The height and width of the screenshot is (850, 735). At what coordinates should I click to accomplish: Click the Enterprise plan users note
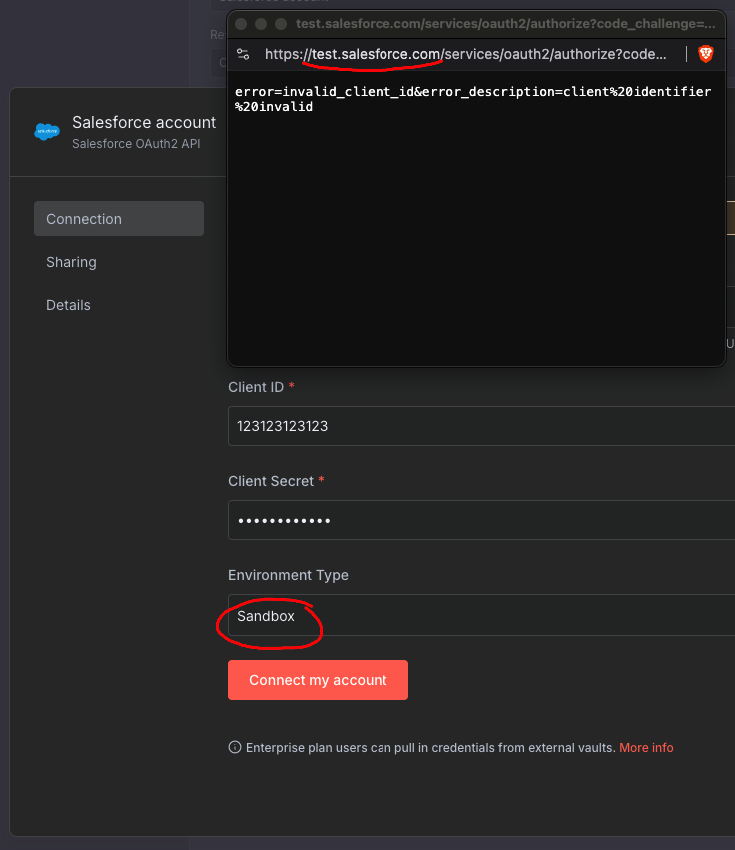point(431,748)
